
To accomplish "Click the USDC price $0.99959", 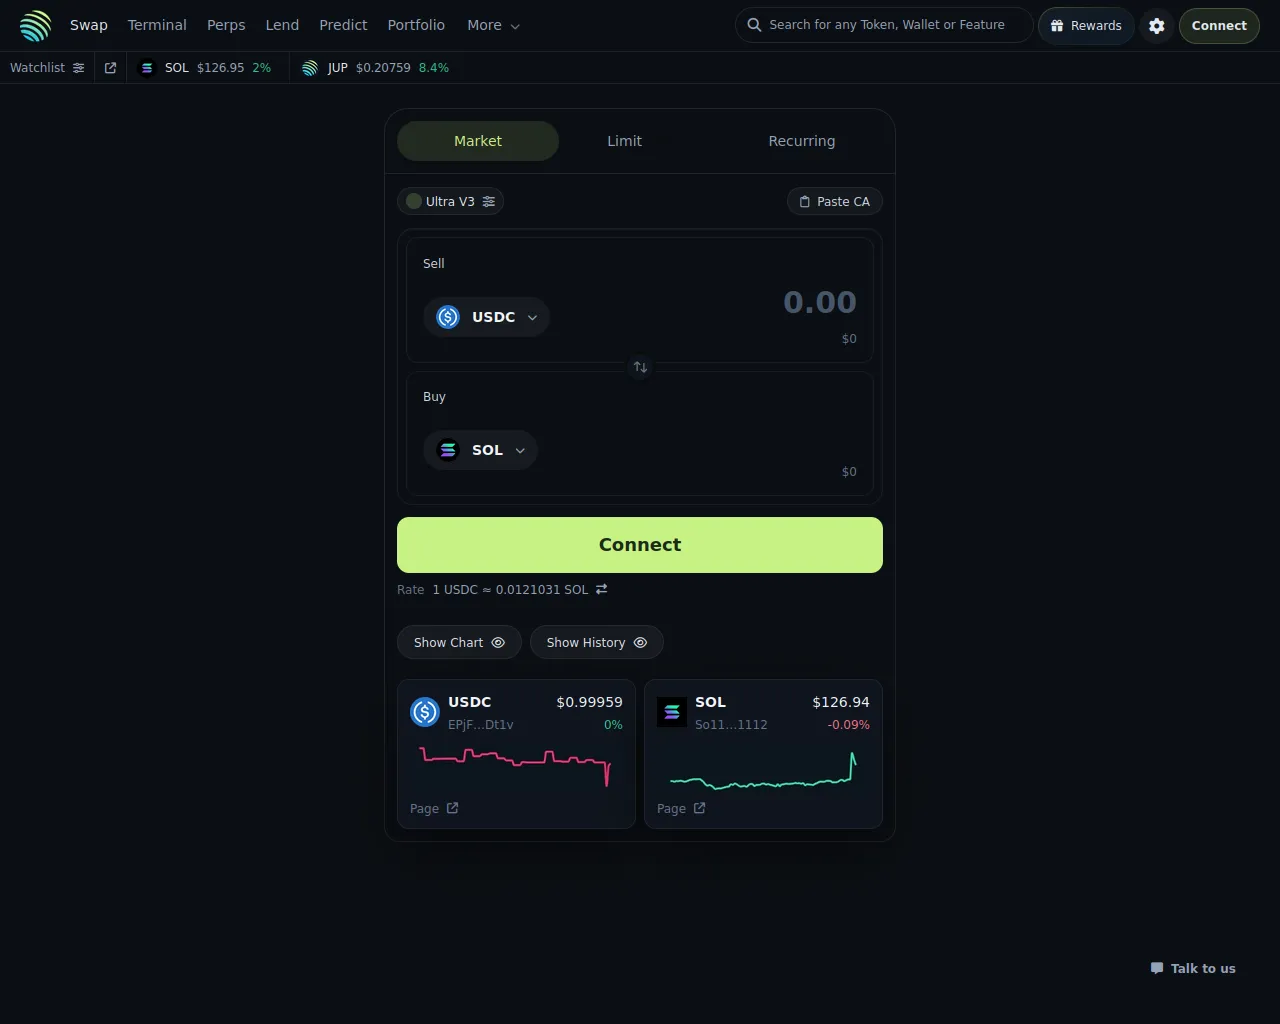I will (589, 702).
